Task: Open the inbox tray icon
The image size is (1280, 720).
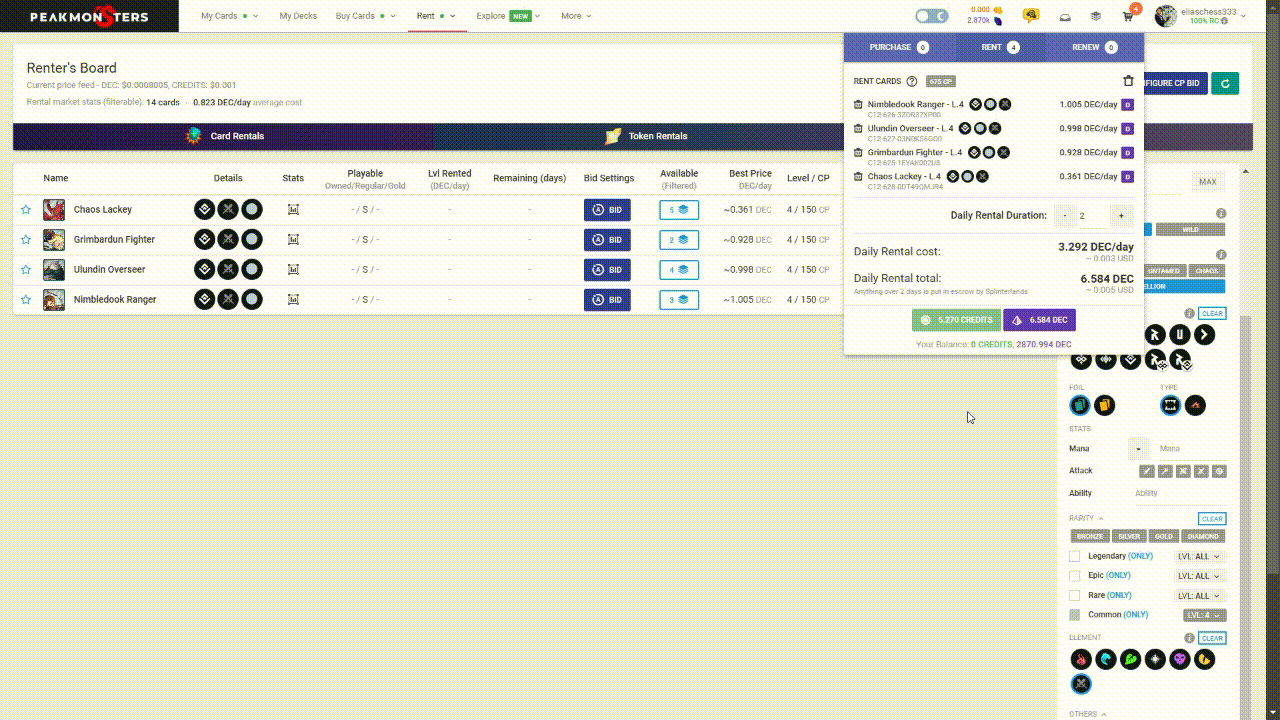Action: (1065, 16)
